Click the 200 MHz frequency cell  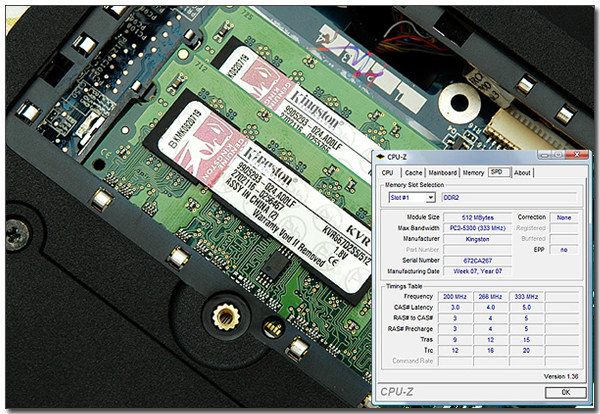[x=455, y=297]
